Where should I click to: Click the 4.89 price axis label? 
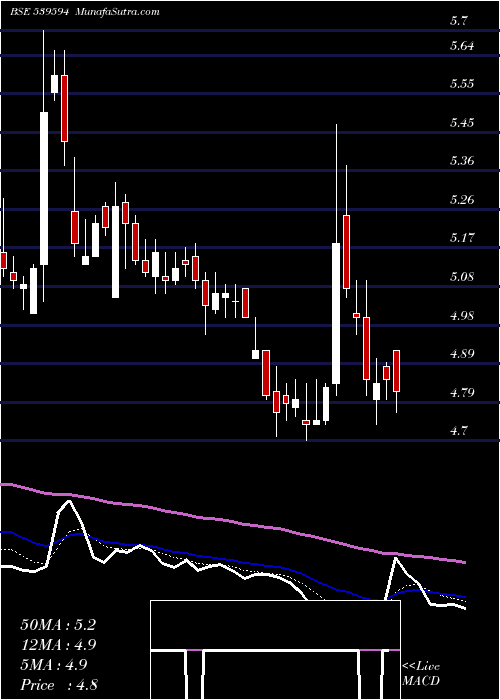[462, 354]
